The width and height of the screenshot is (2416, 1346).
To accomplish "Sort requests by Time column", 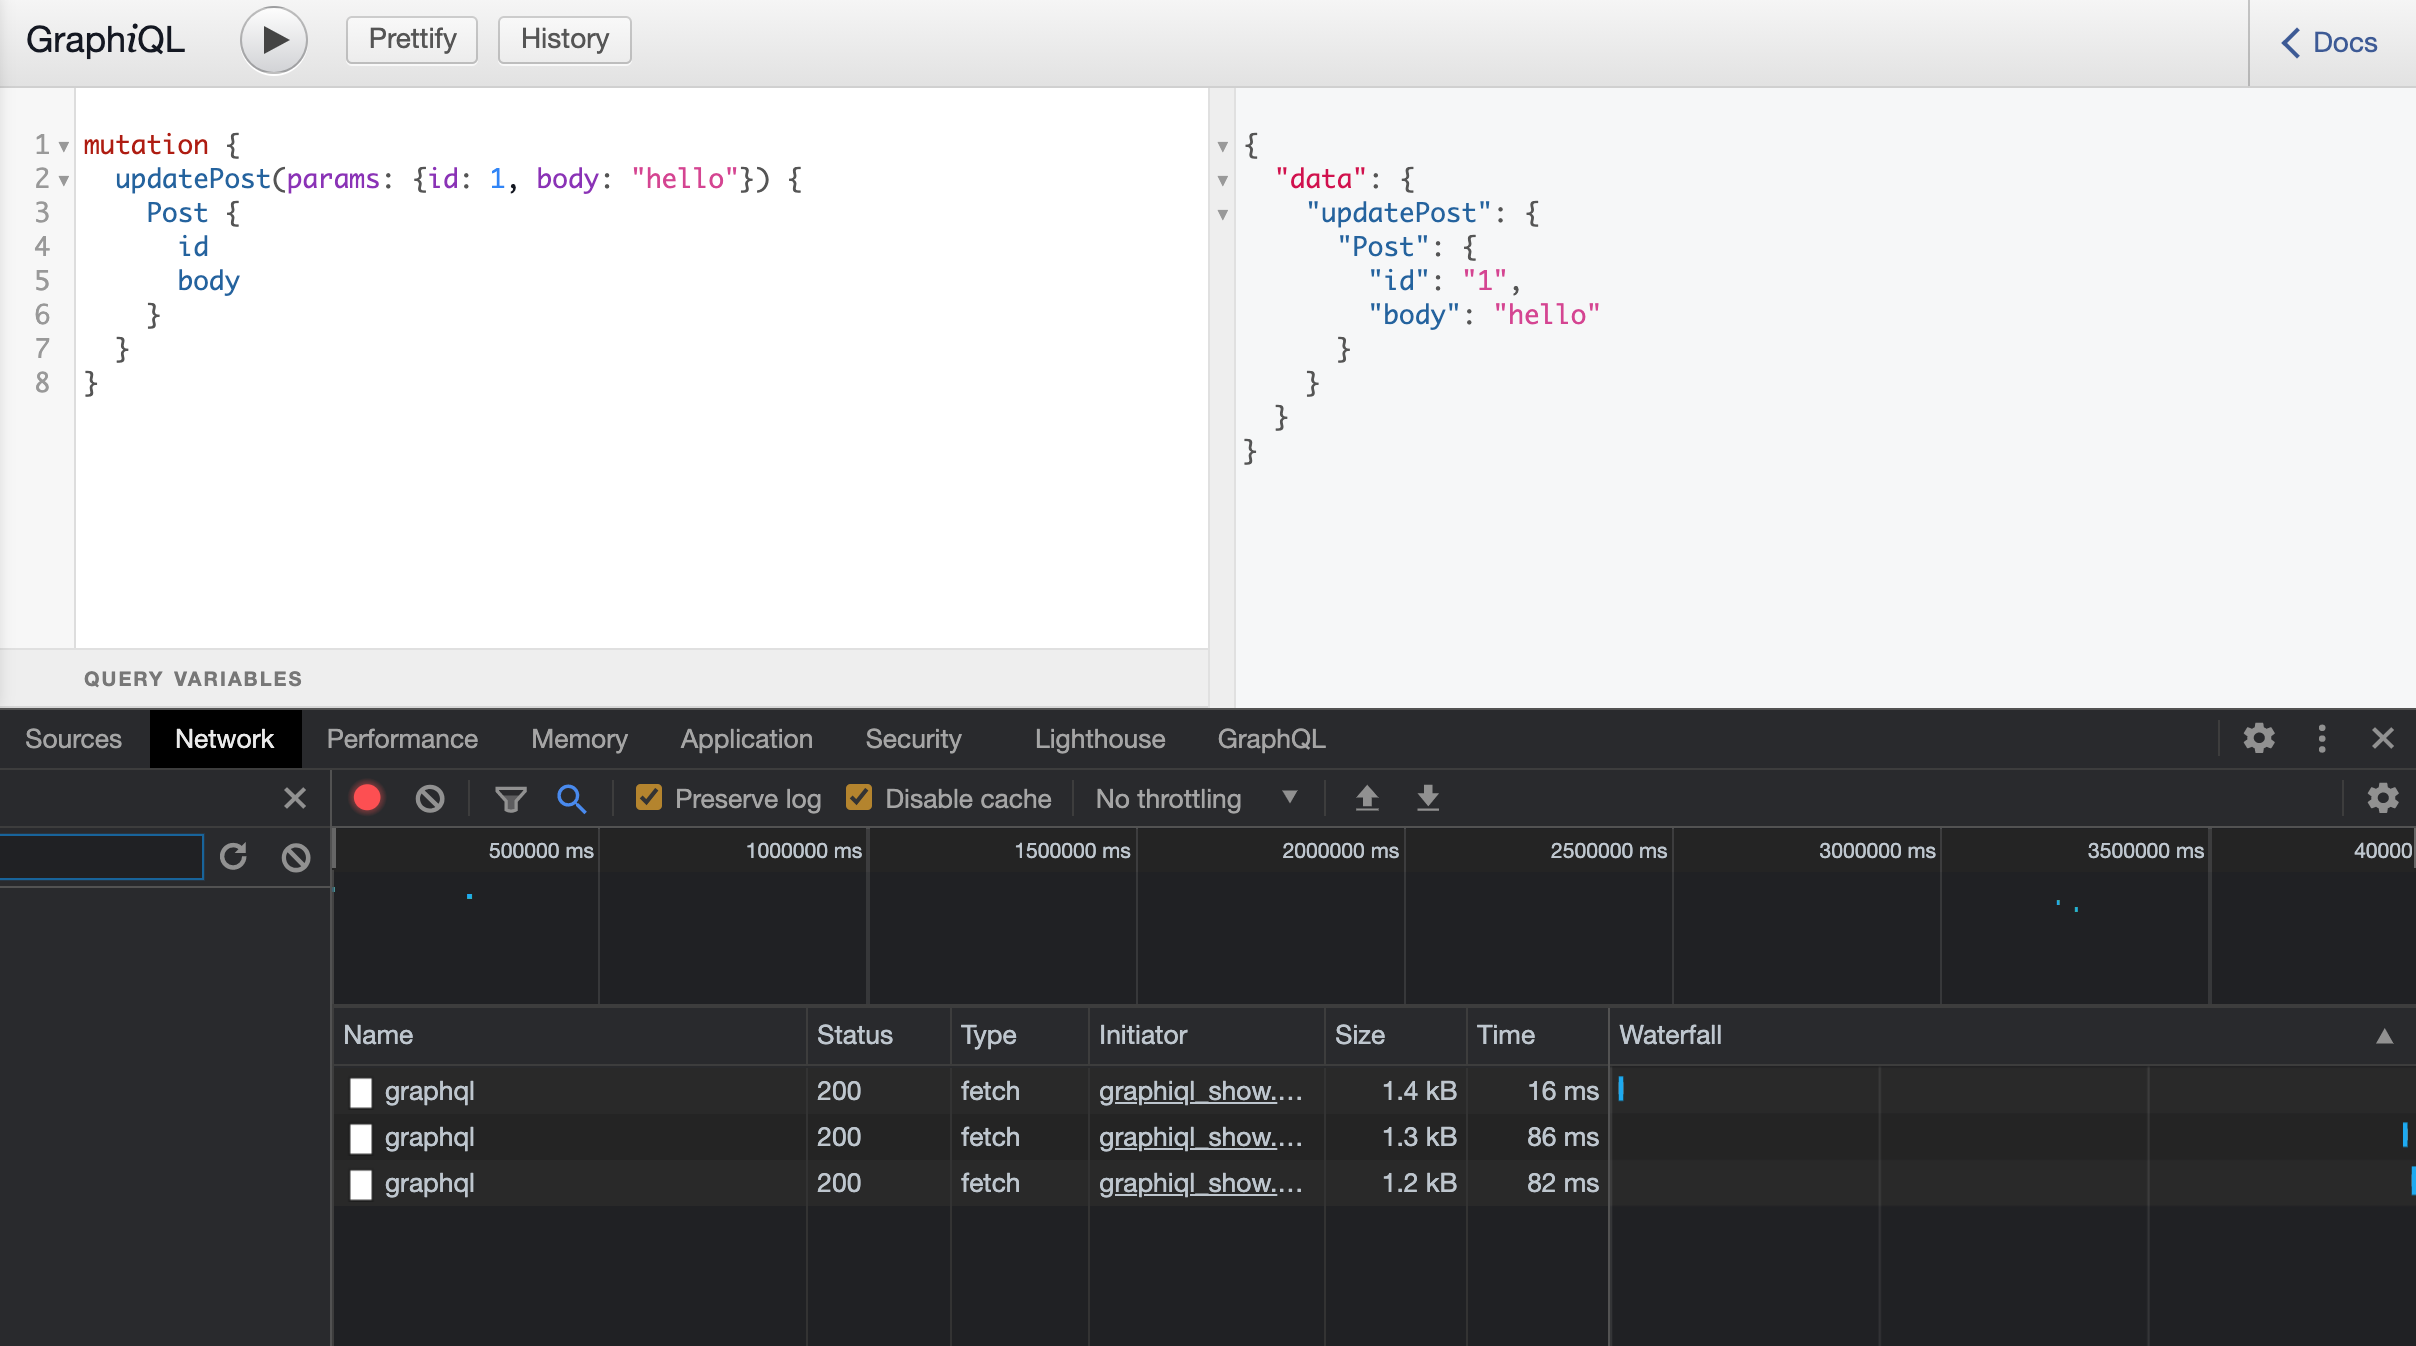I will (1537, 1035).
